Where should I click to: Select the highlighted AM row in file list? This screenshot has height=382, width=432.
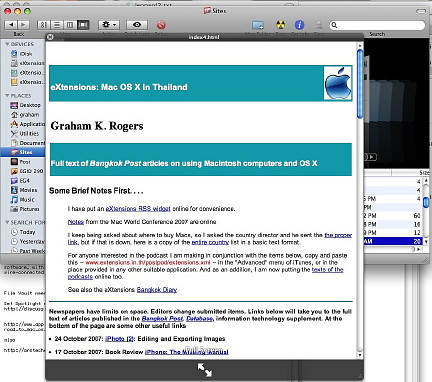(393, 241)
